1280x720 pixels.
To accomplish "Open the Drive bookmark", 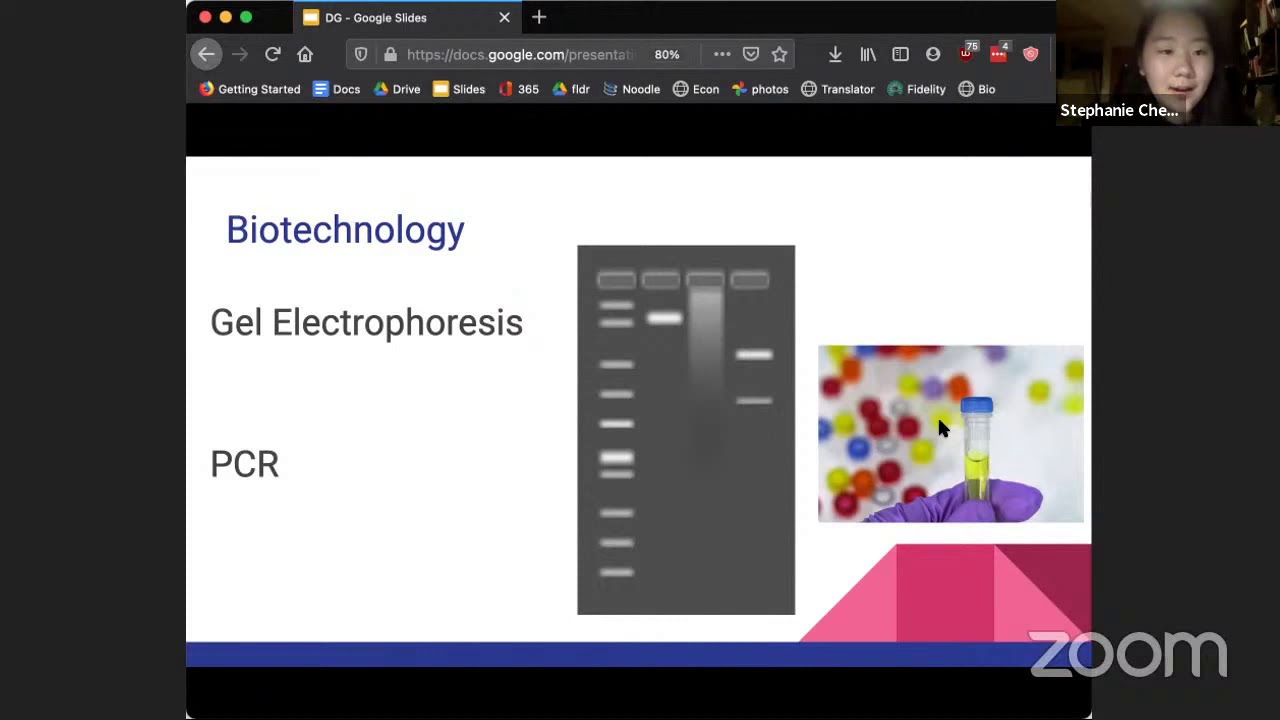I will pyautogui.click(x=397, y=89).
